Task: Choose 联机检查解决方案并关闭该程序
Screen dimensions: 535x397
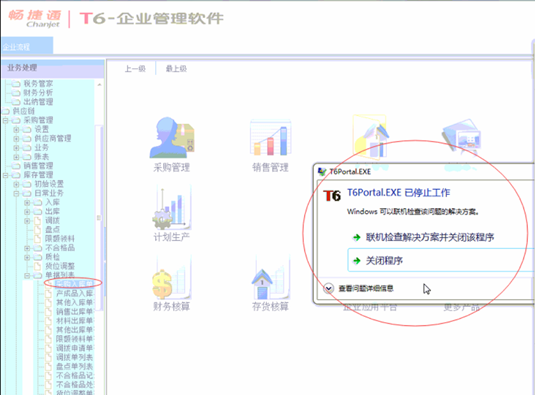Action: [430, 237]
